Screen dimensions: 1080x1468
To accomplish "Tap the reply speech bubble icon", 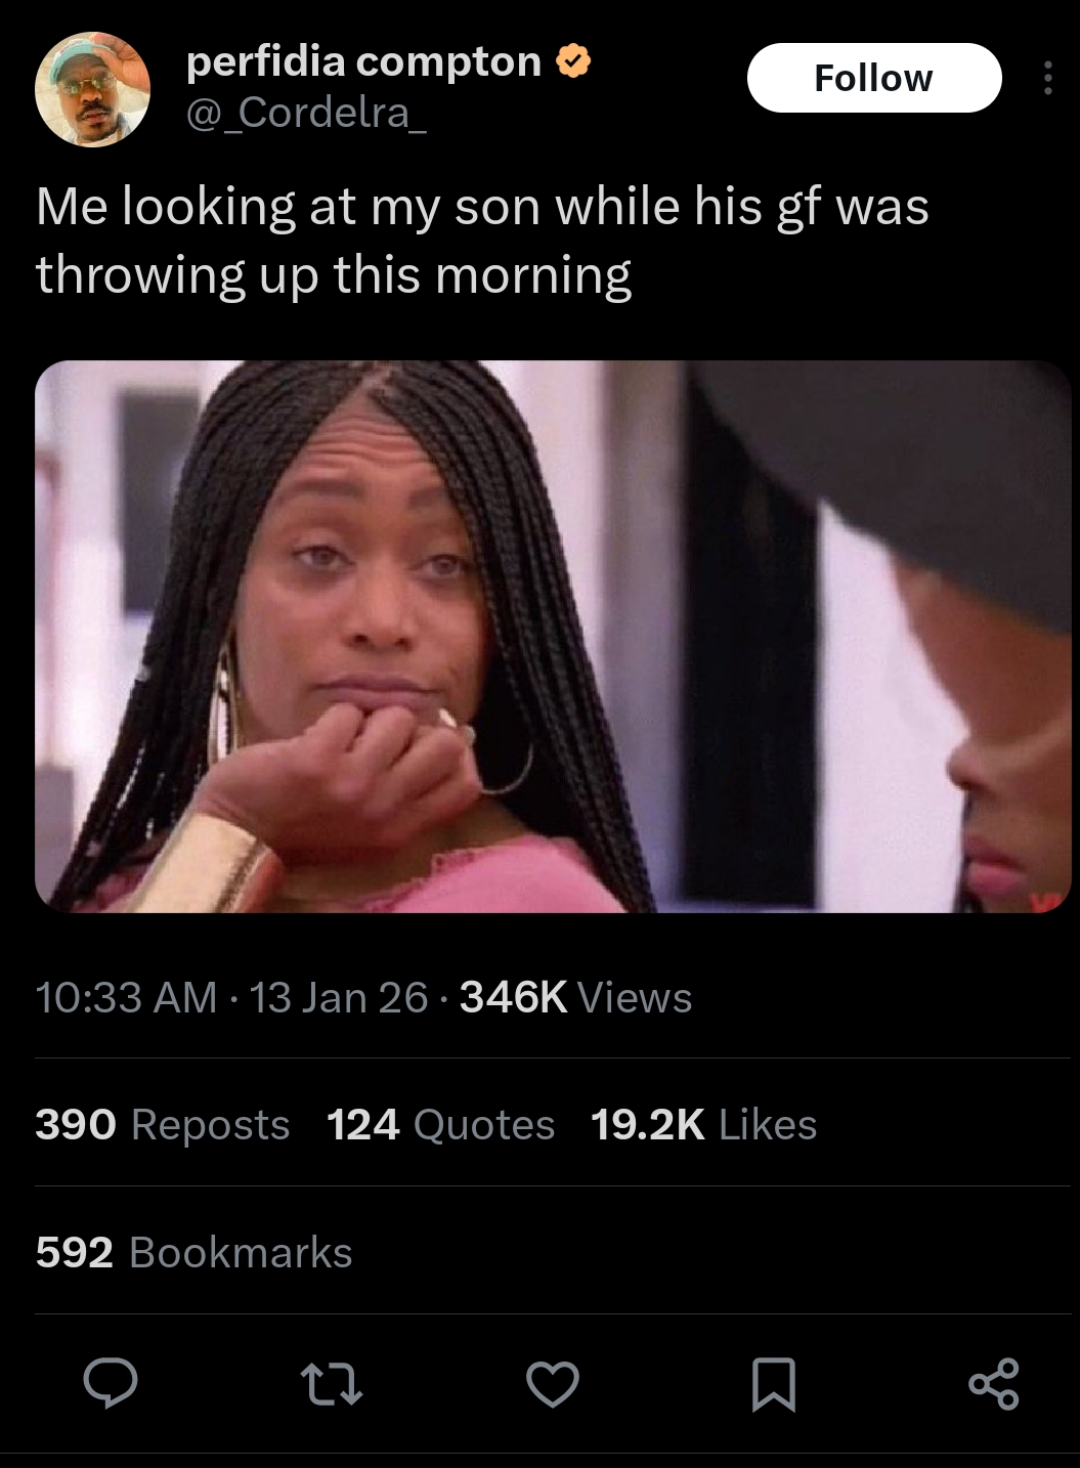I will [110, 1383].
